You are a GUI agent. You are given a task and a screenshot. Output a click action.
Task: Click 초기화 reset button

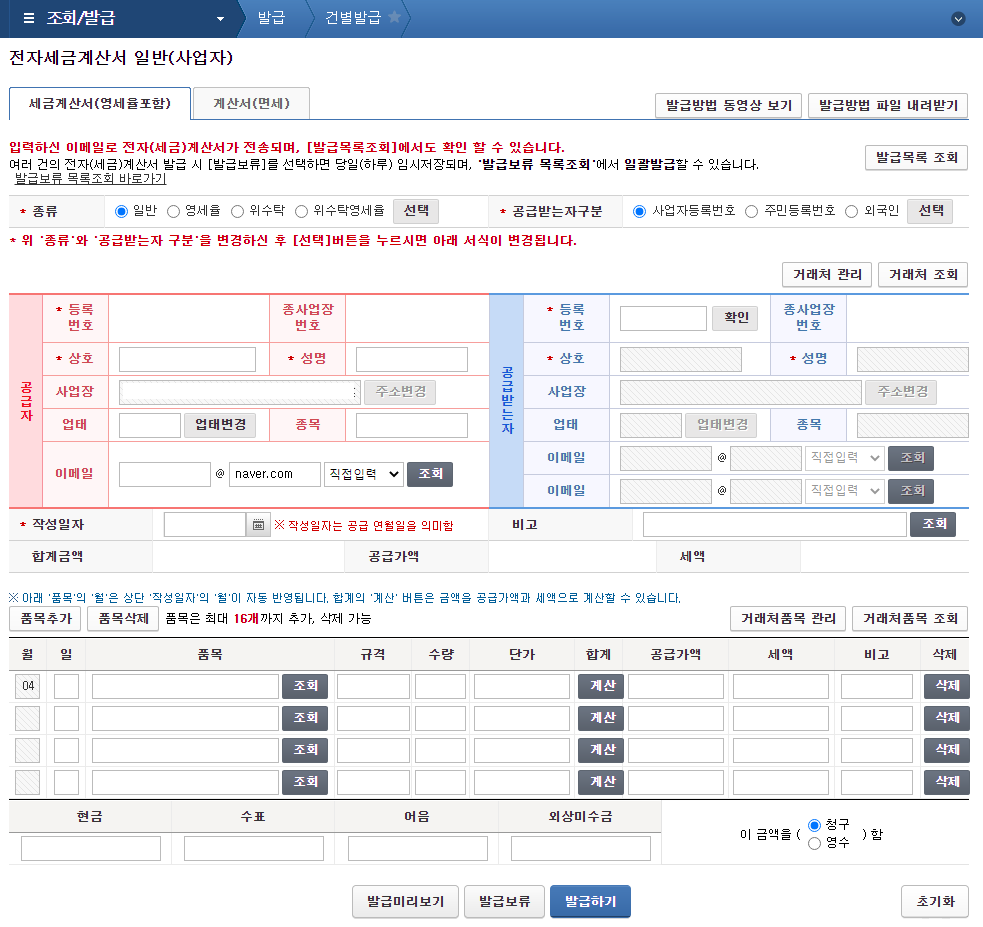point(935,902)
